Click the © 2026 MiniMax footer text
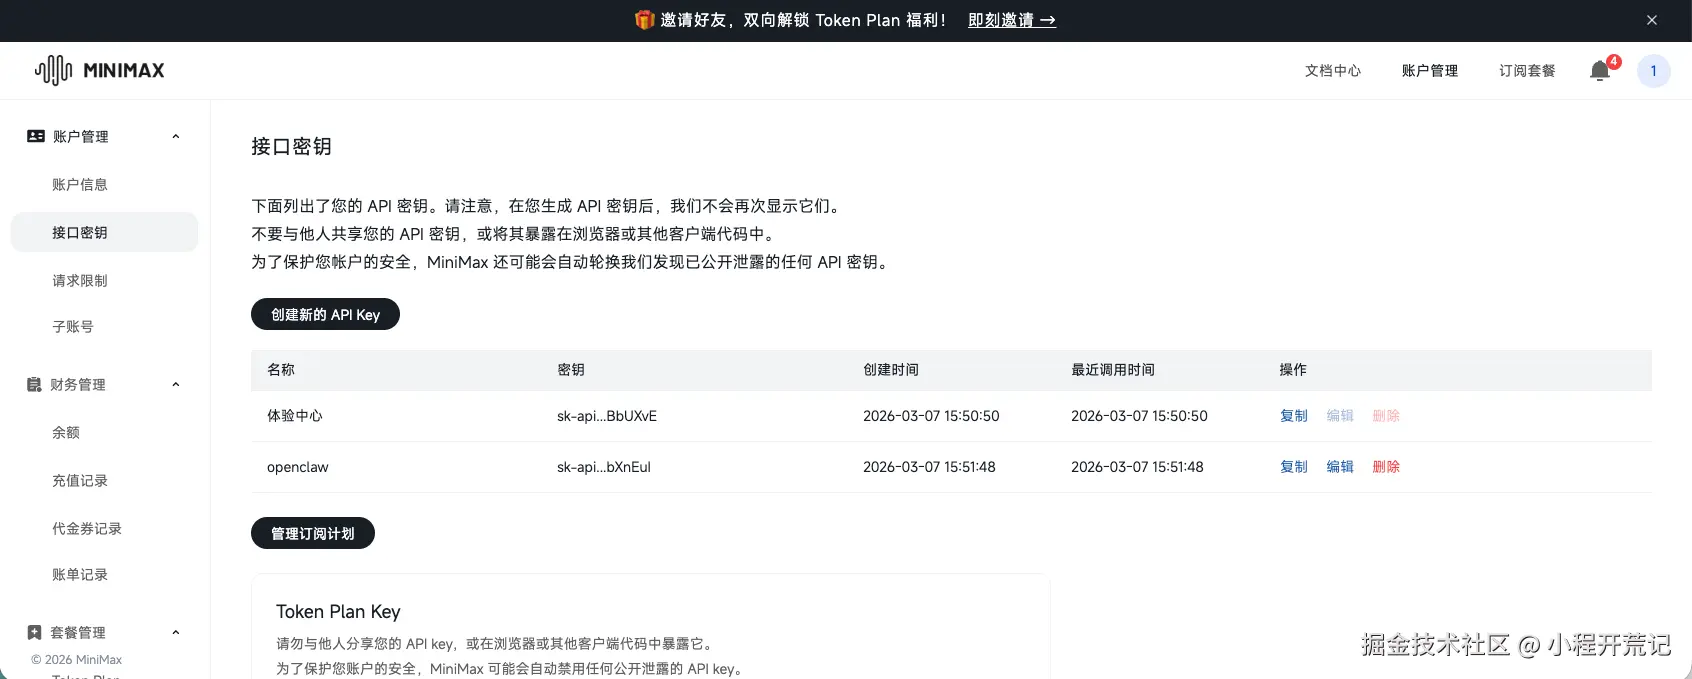 pos(77,660)
